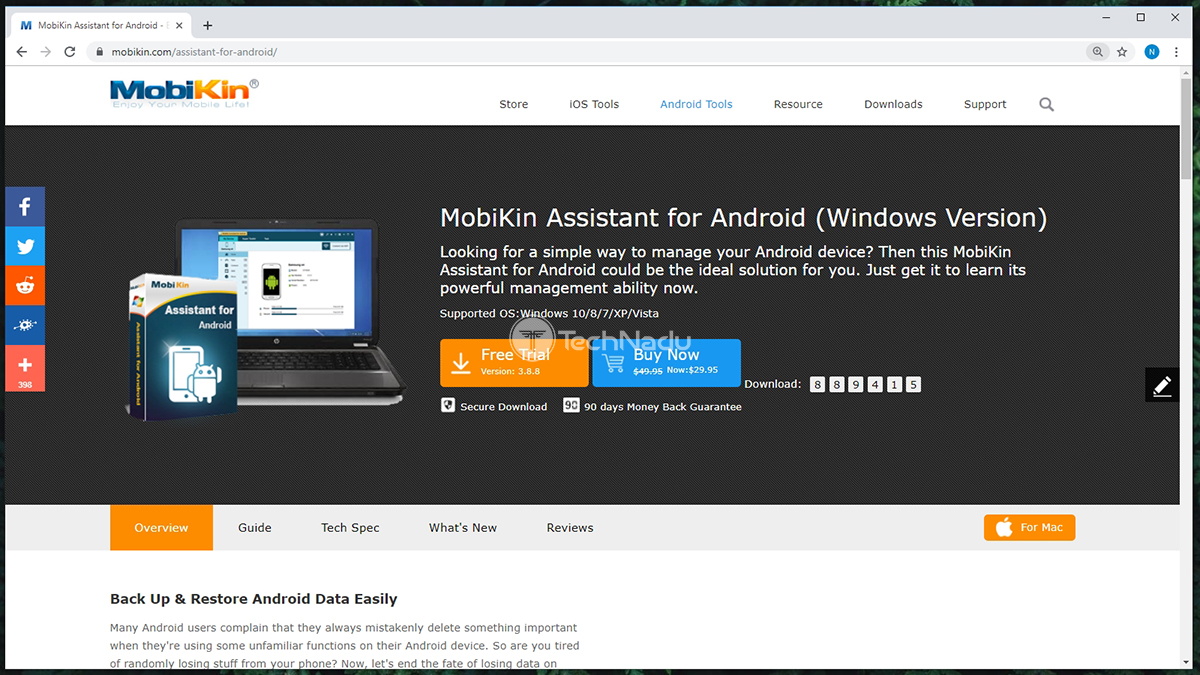Click the MobiKin logo
Viewport: 1200px width, 675px height.
point(184,95)
